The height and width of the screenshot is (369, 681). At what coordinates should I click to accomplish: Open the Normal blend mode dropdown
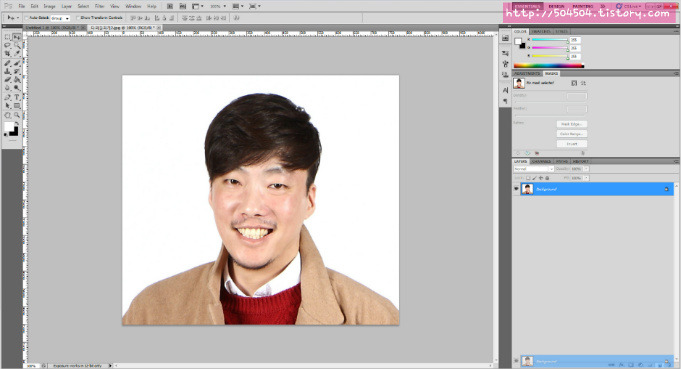coord(533,169)
